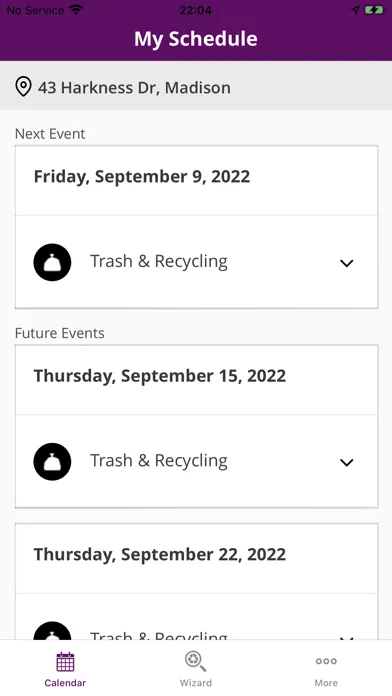Viewport: 392px width, 696px height.
Task: Expand the chevron under September 22 event
Action: (x=346, y=638)
